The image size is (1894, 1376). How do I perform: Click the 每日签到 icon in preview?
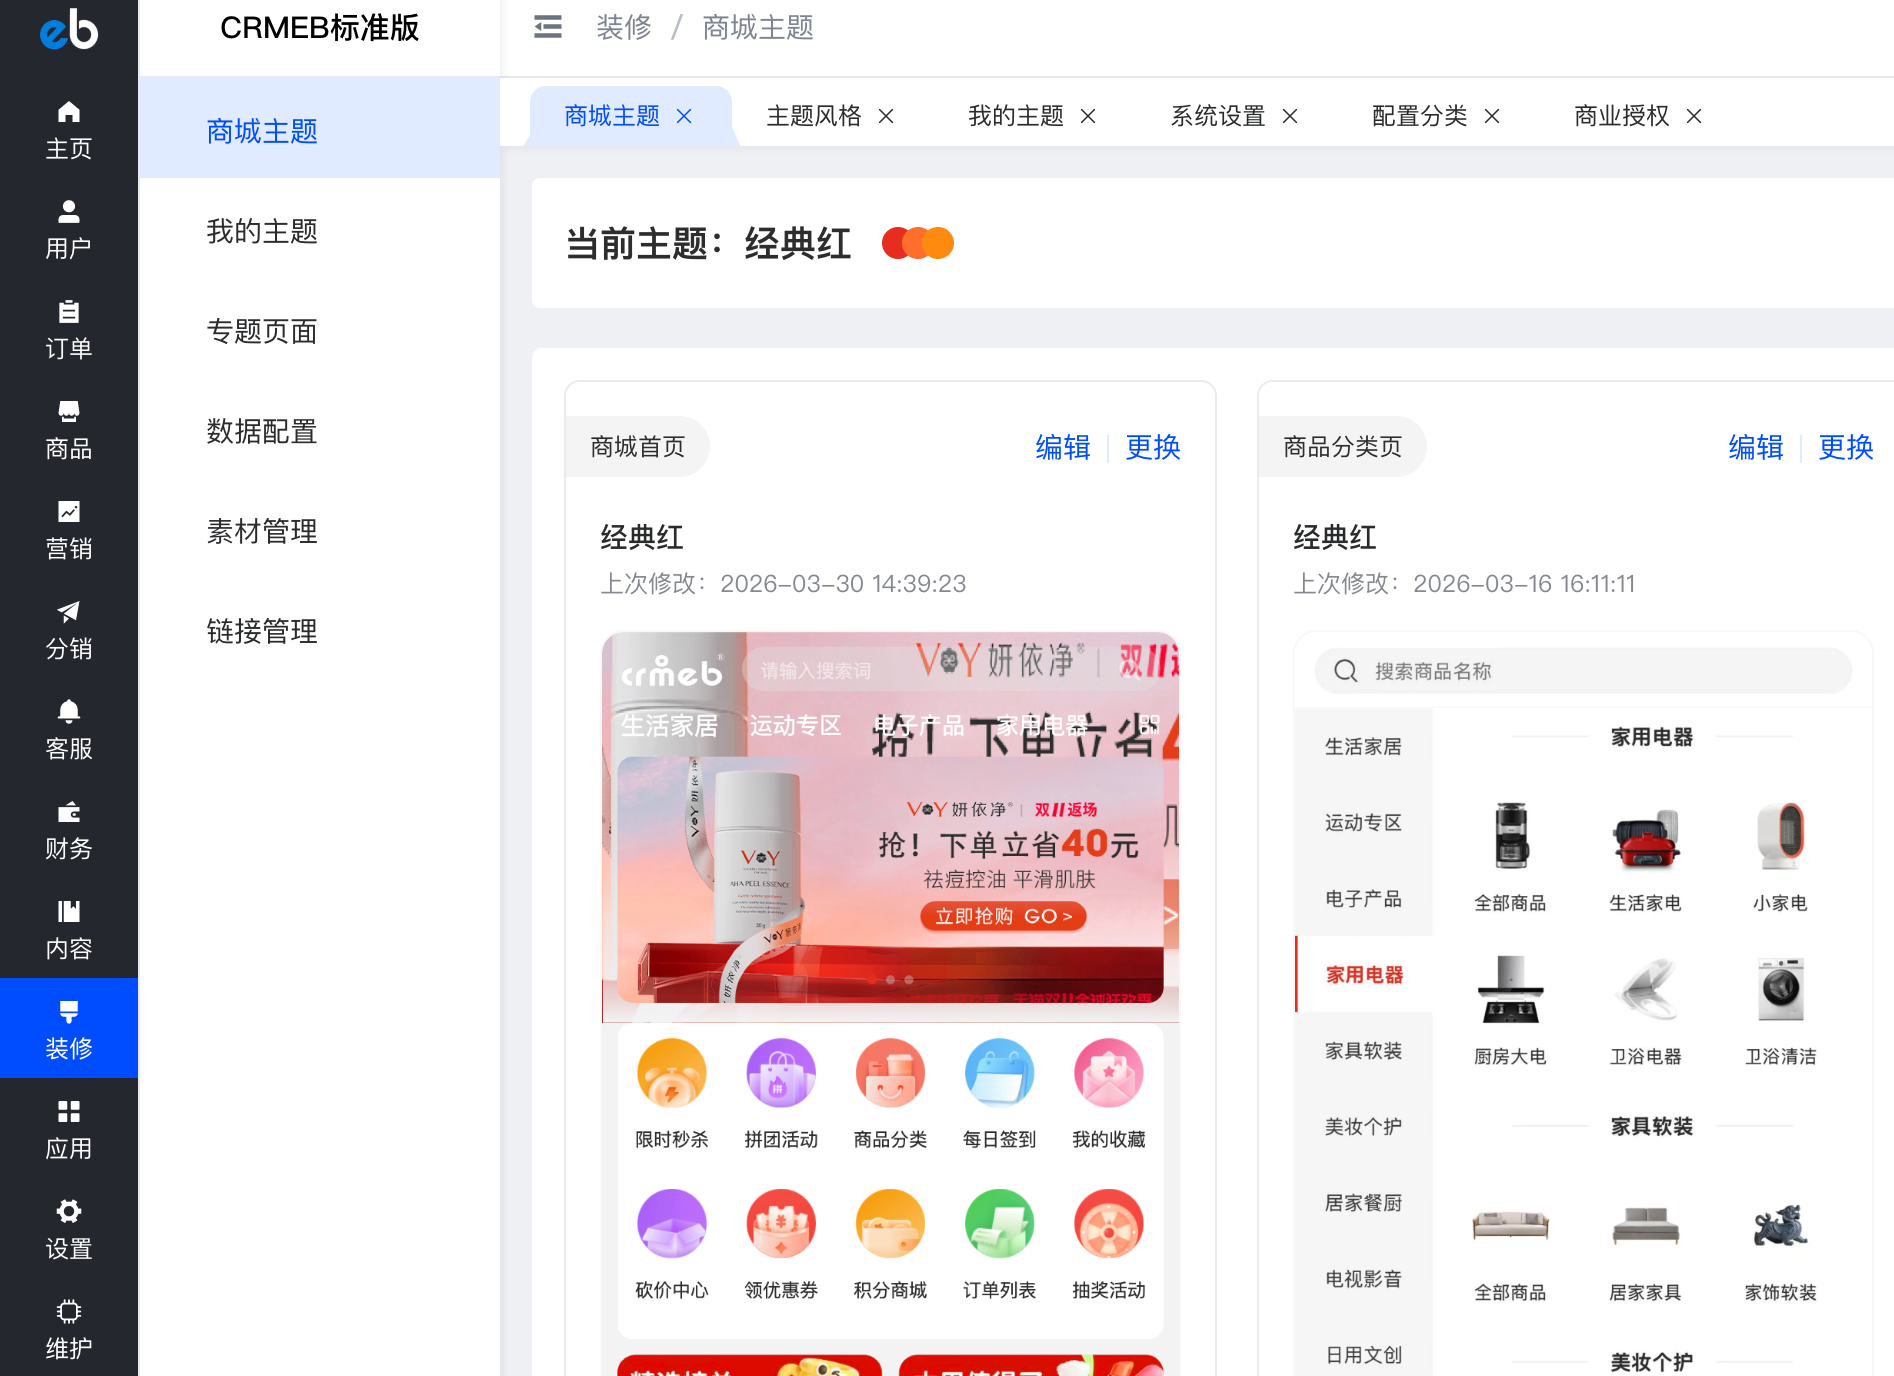pos(999,1073)
